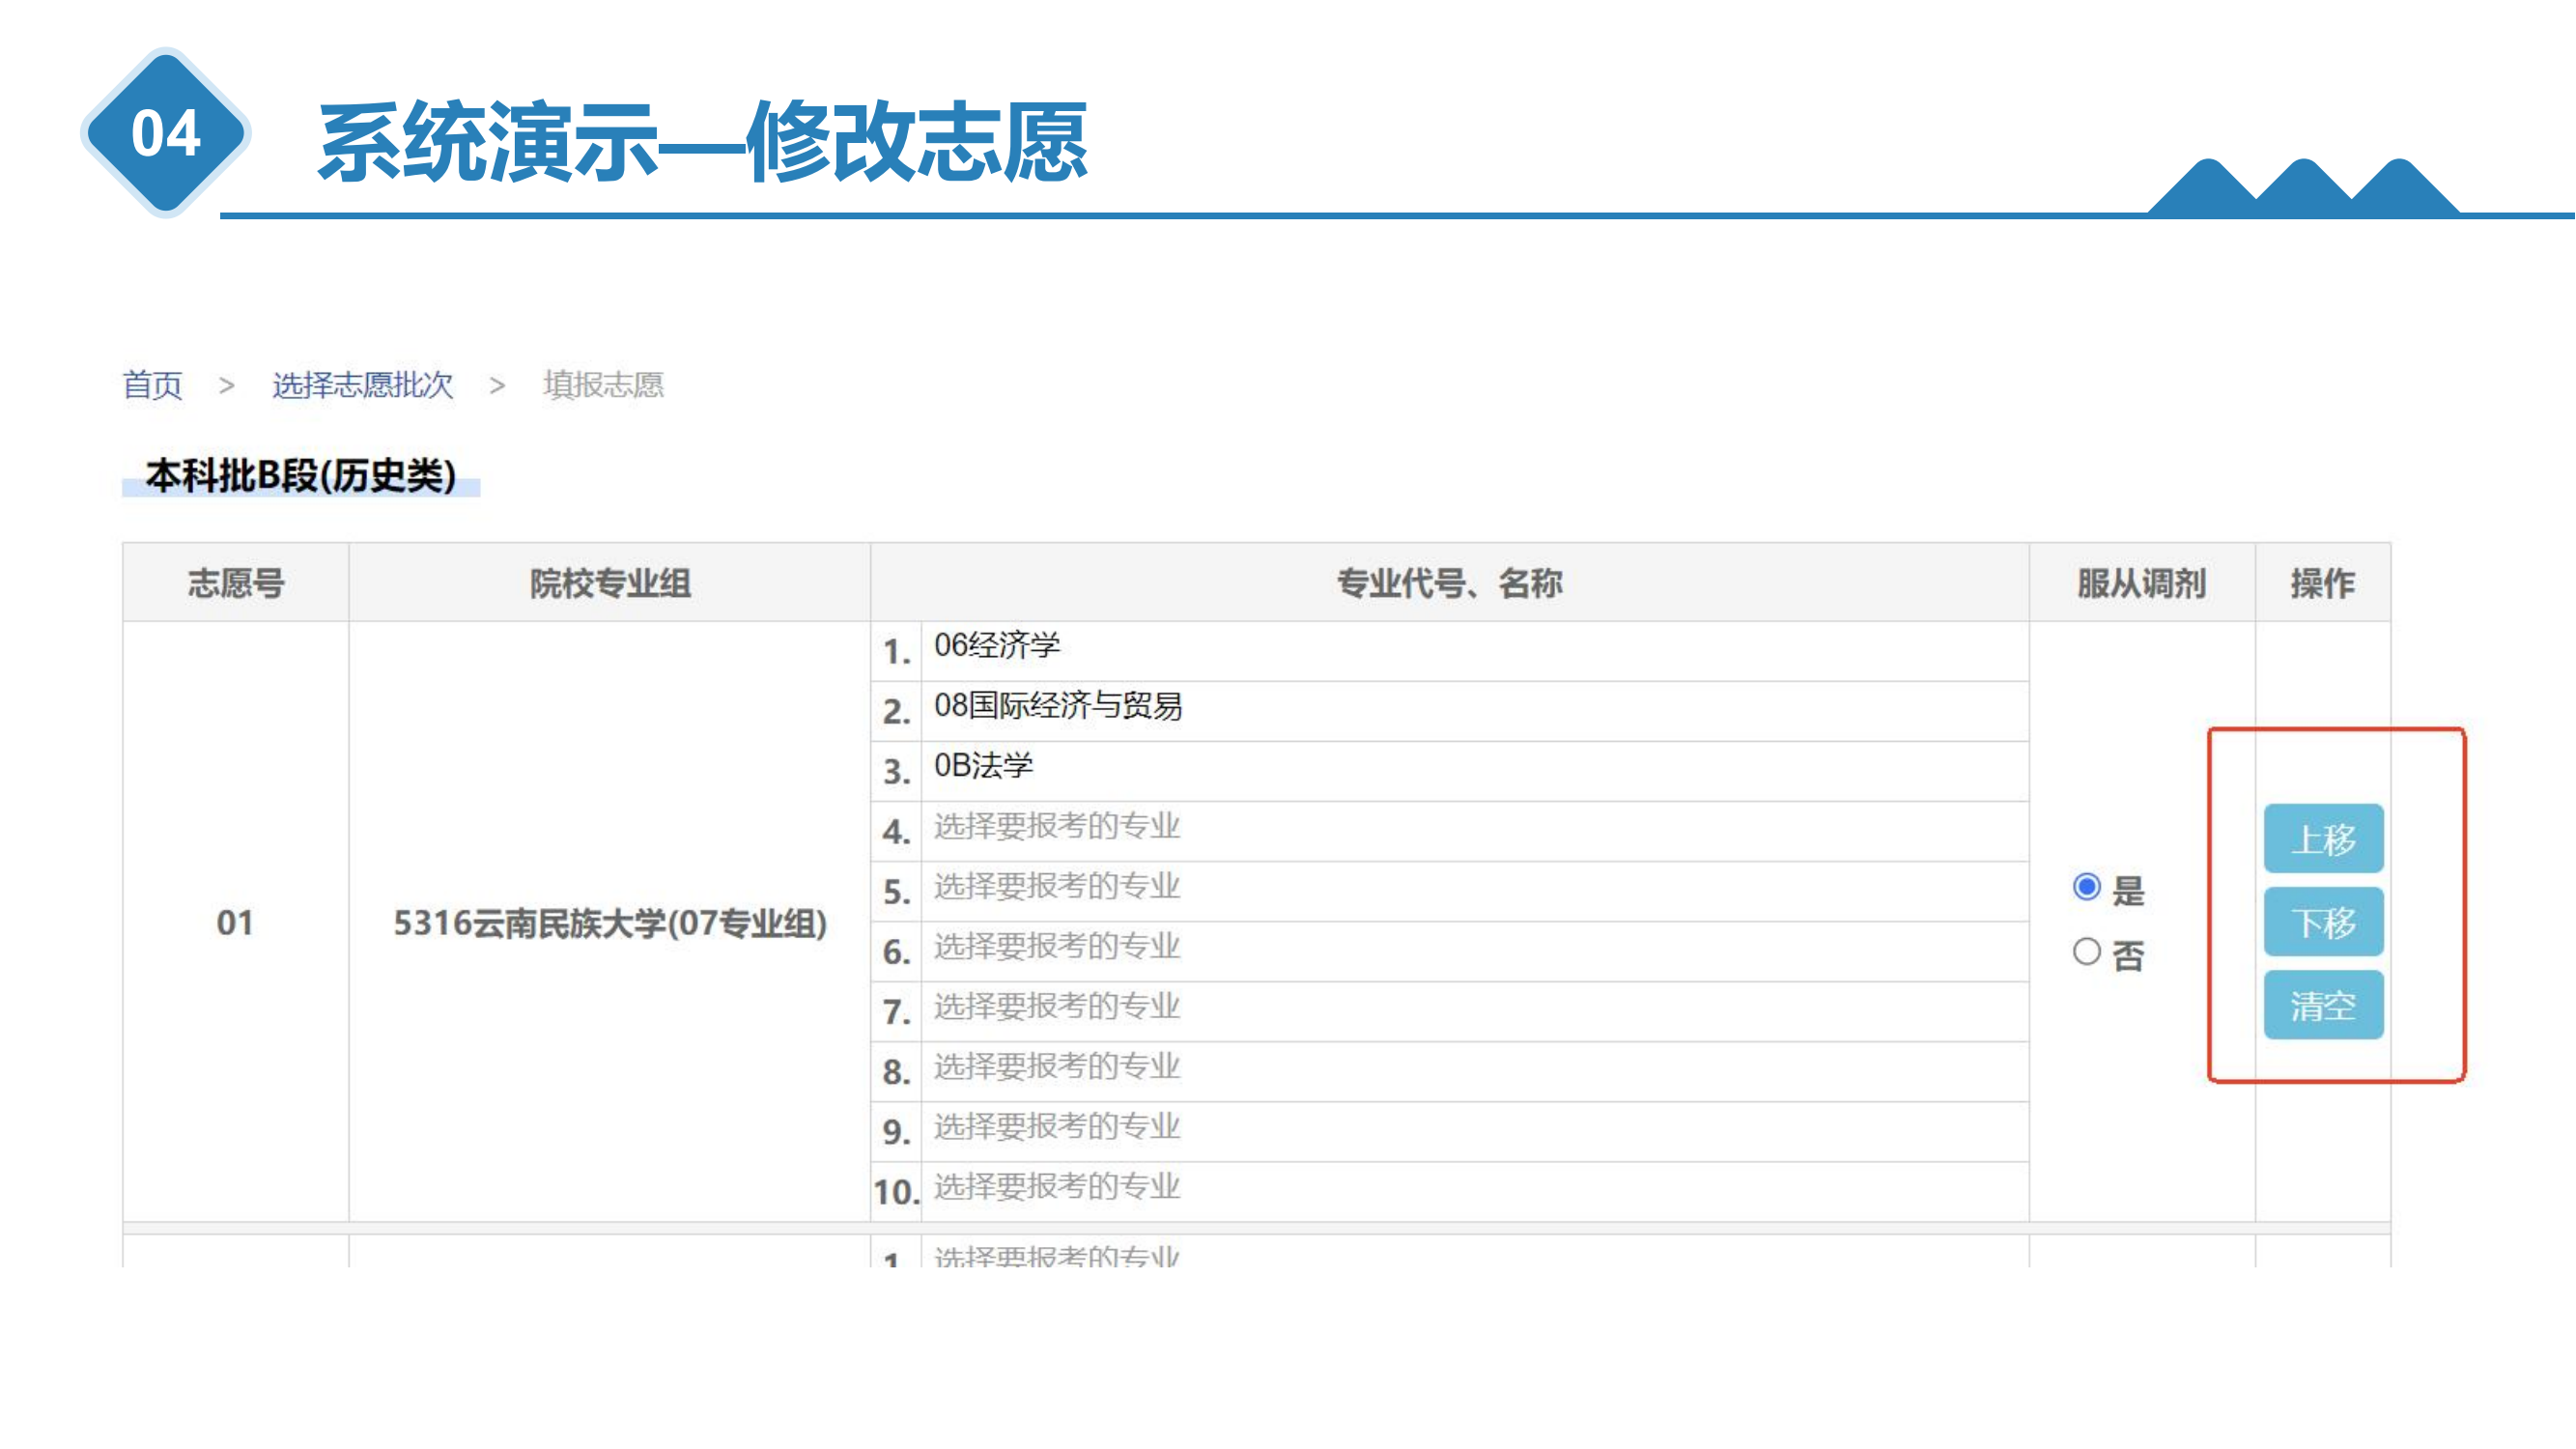Click the 选择要报考的专业 field in row 10

click(1057, 1188)
